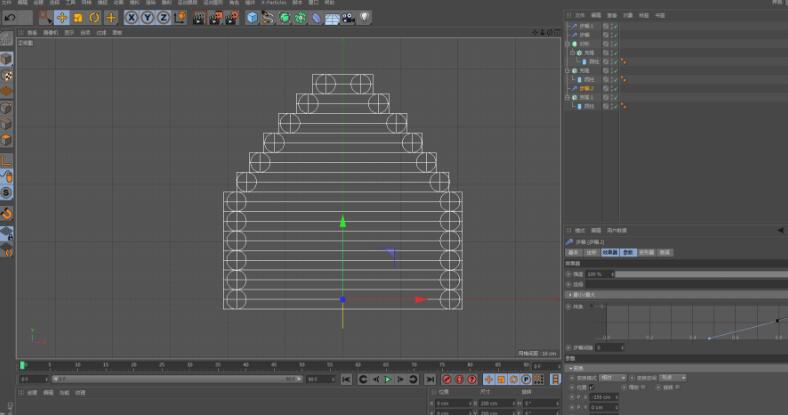Click the Light object icon
This screenshot has width=788, height=415.
click(364, 17)
